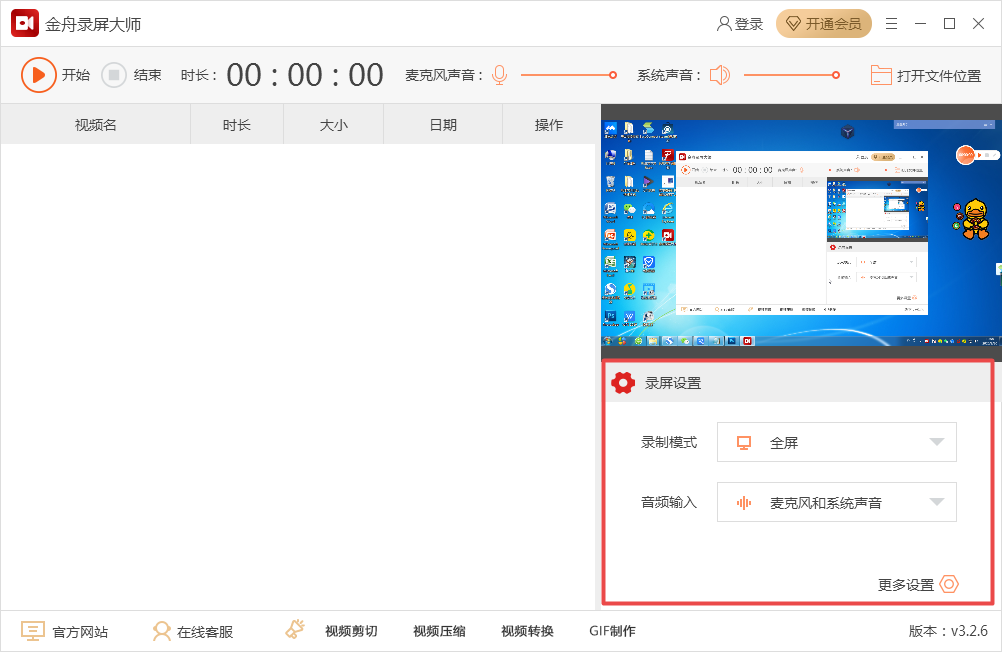Open 官方网站 official website link

[80, 631]
